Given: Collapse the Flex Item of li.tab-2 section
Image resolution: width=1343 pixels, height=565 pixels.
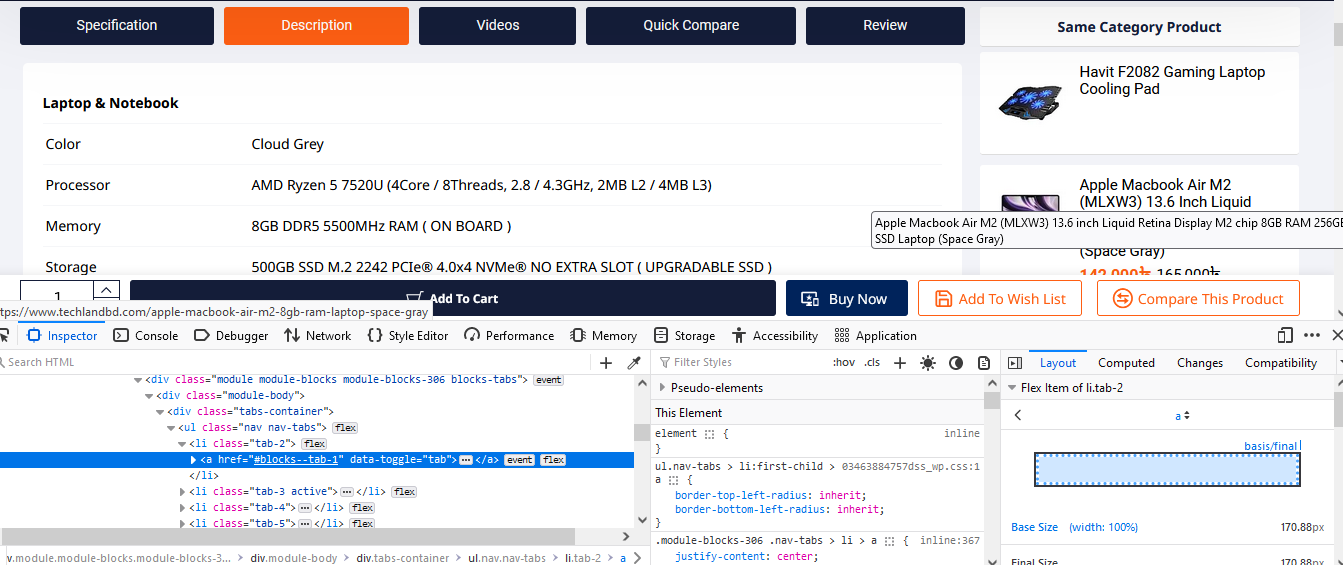Looking at the screenshot, I should 1012,388.
